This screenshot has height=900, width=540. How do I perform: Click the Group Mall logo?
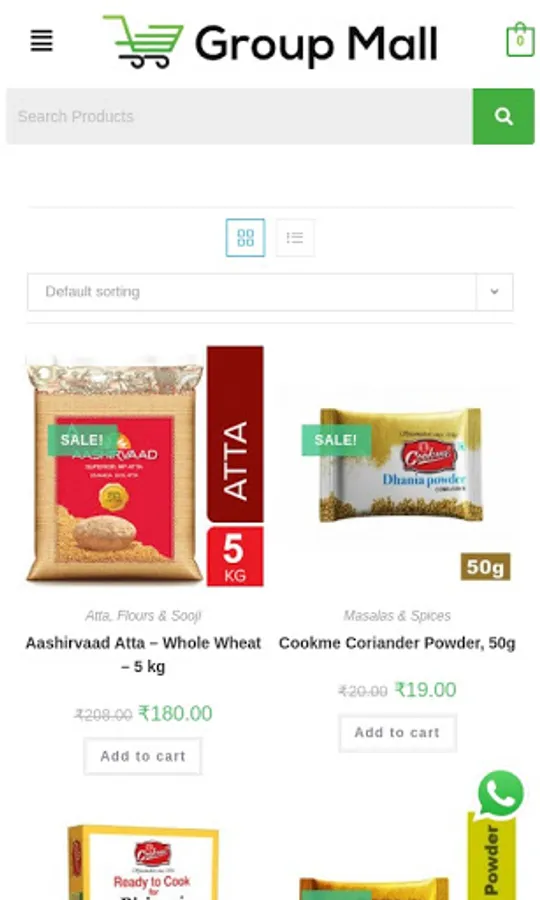[270, 42]
